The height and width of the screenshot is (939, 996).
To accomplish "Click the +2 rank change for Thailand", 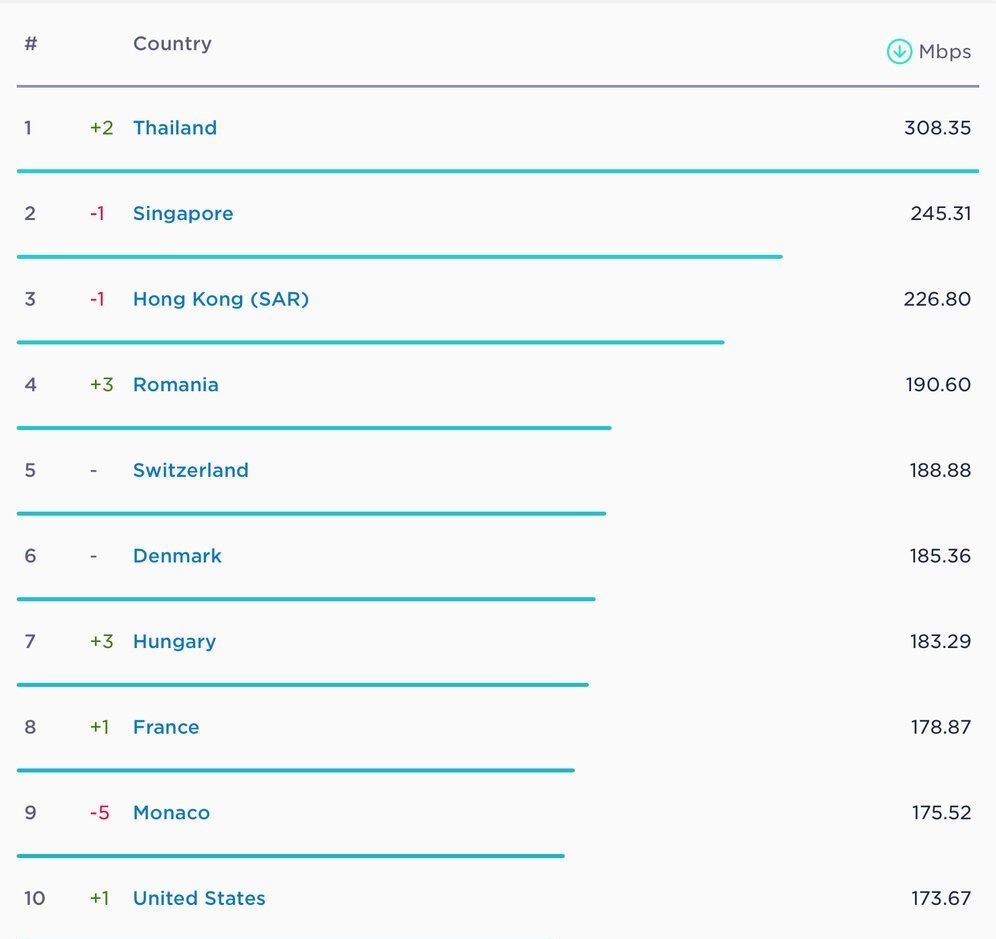I will coord(101,128).
